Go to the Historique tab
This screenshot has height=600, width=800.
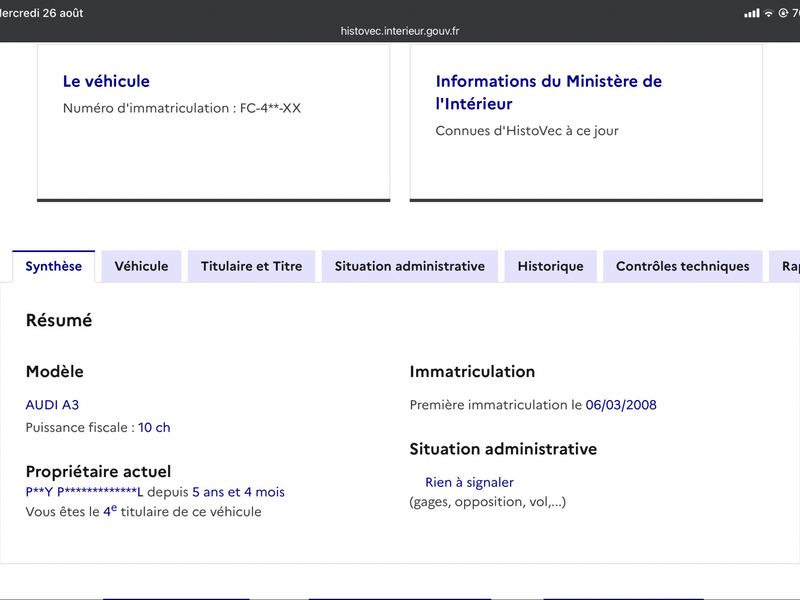(x=551, y=266)
